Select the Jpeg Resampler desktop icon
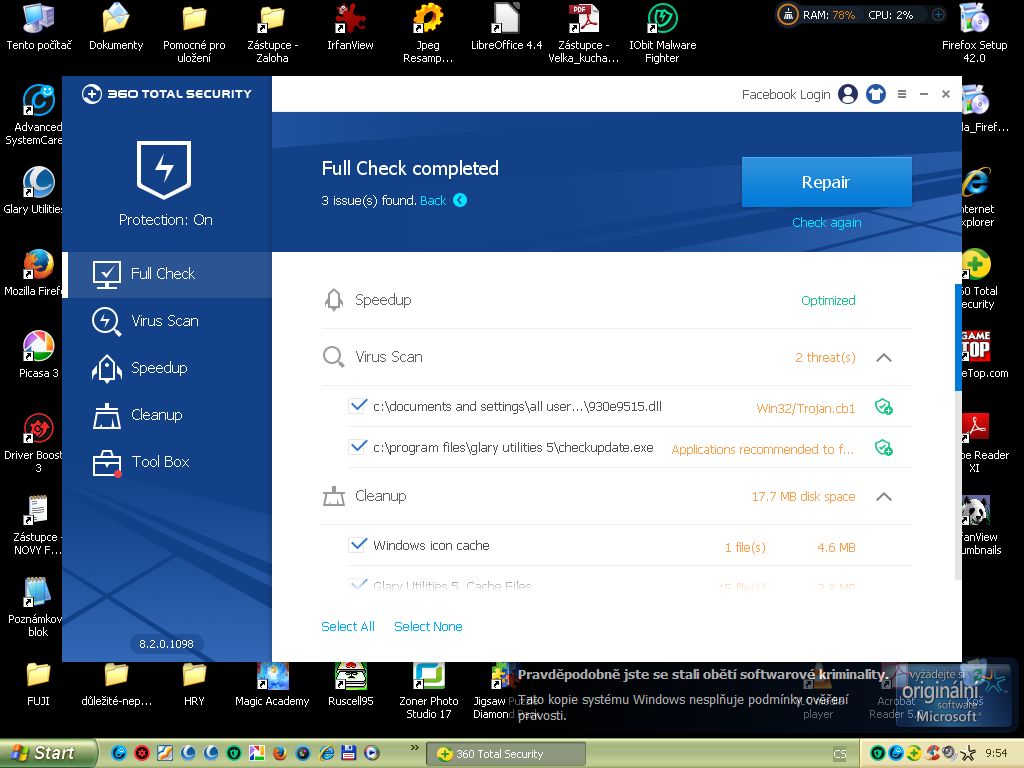This screenshot has height=768, width=1024. click(x=428, y=33)
